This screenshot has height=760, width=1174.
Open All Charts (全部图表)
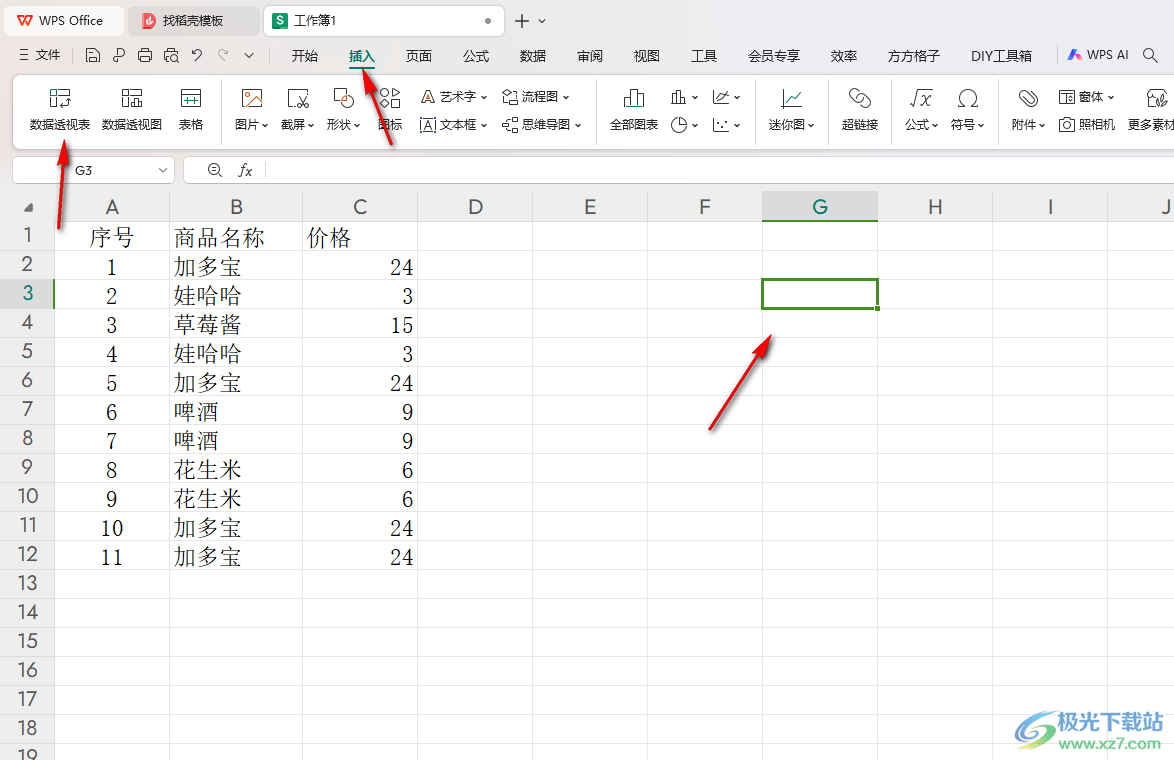click(x=633, y=109)
